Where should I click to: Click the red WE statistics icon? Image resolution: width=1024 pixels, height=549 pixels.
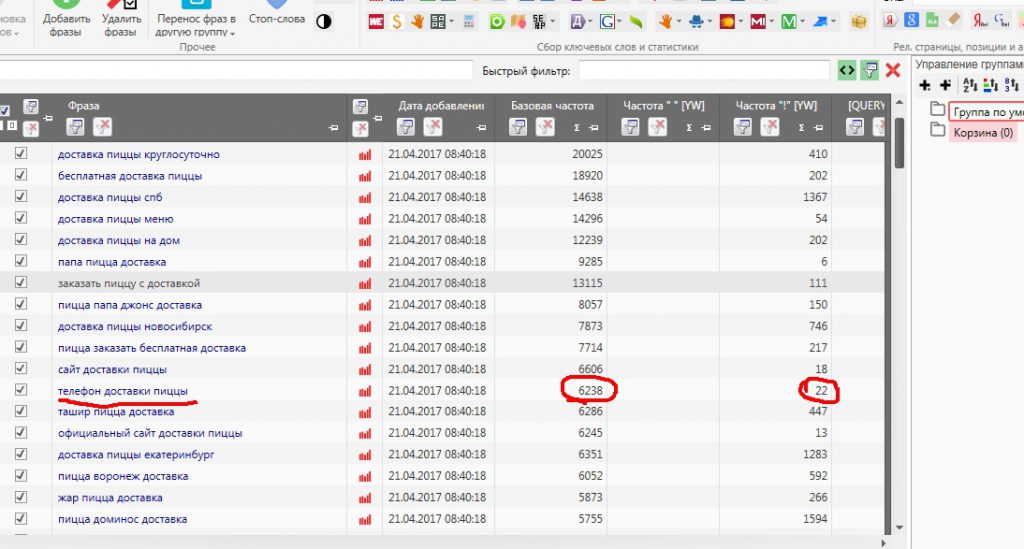[x=376, y=22]
